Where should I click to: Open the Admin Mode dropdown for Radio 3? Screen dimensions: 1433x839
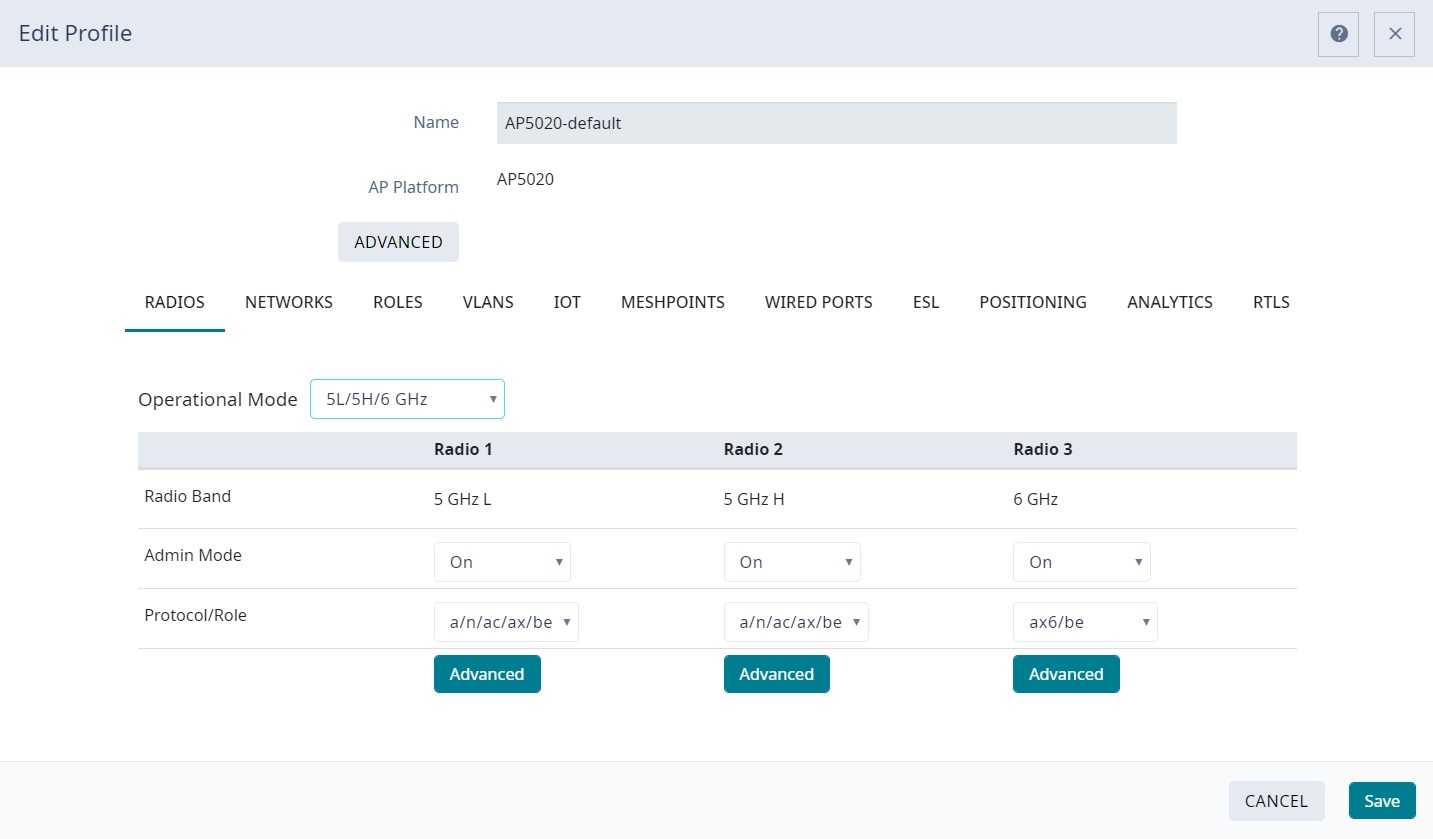pos(1081,561)
